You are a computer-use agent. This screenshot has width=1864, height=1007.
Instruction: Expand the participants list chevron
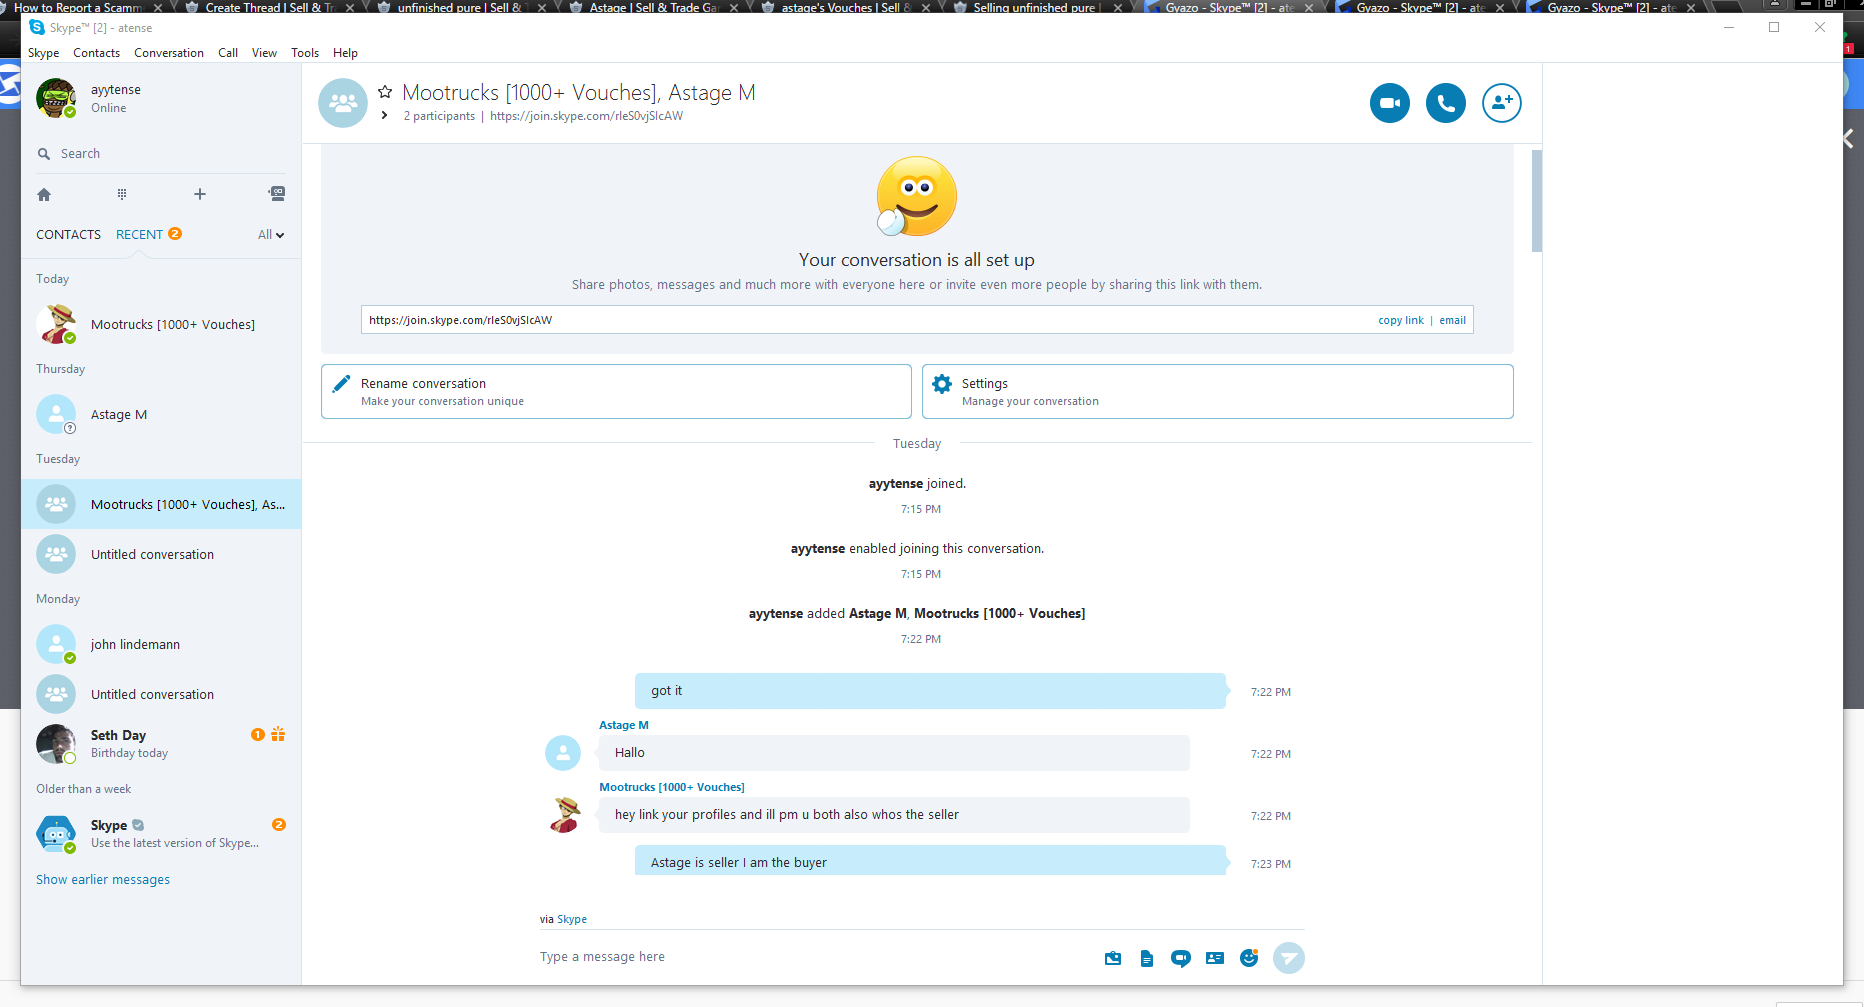pyautogui.click(x=384, y=116)
